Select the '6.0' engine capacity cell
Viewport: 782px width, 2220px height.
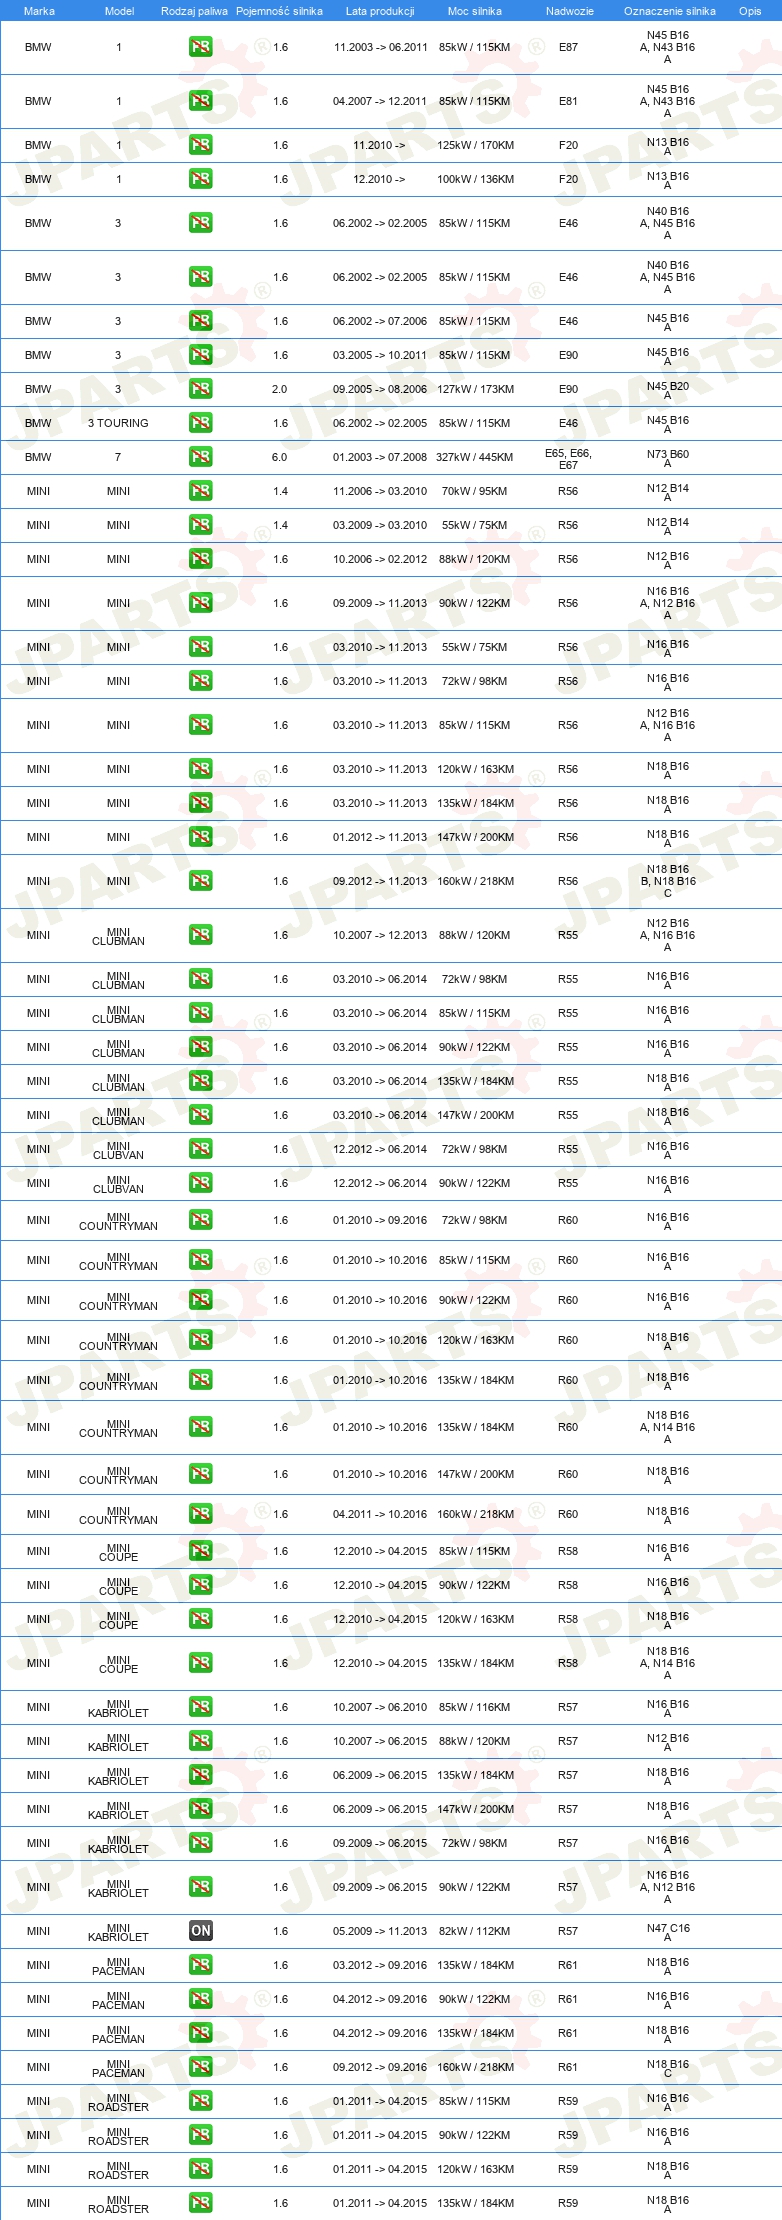click(280, 457)
